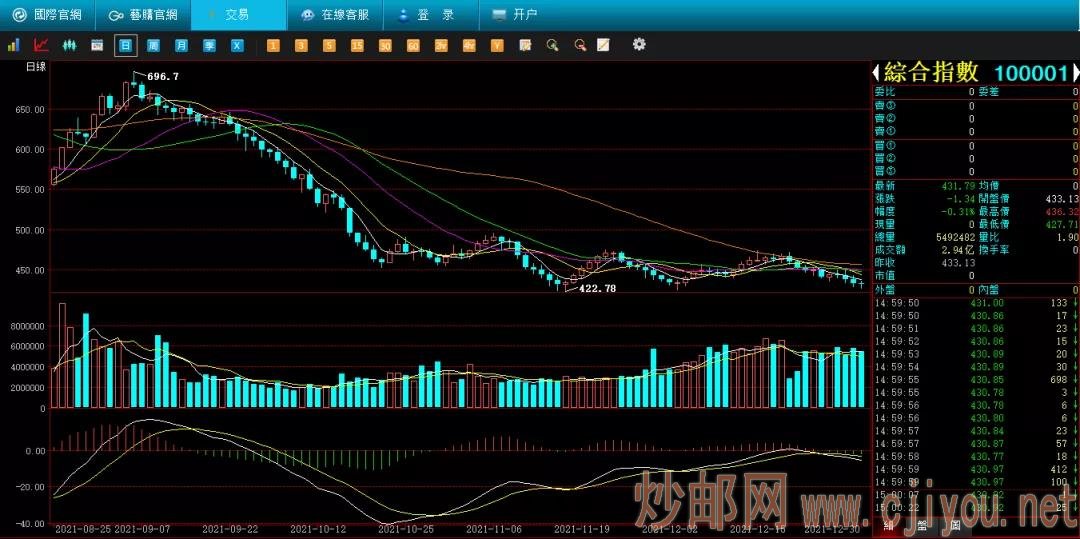The height and width of the screenshot is (539, 1080).
Task: Click the zoom in magnifier icon
Action: coord(552,45)
